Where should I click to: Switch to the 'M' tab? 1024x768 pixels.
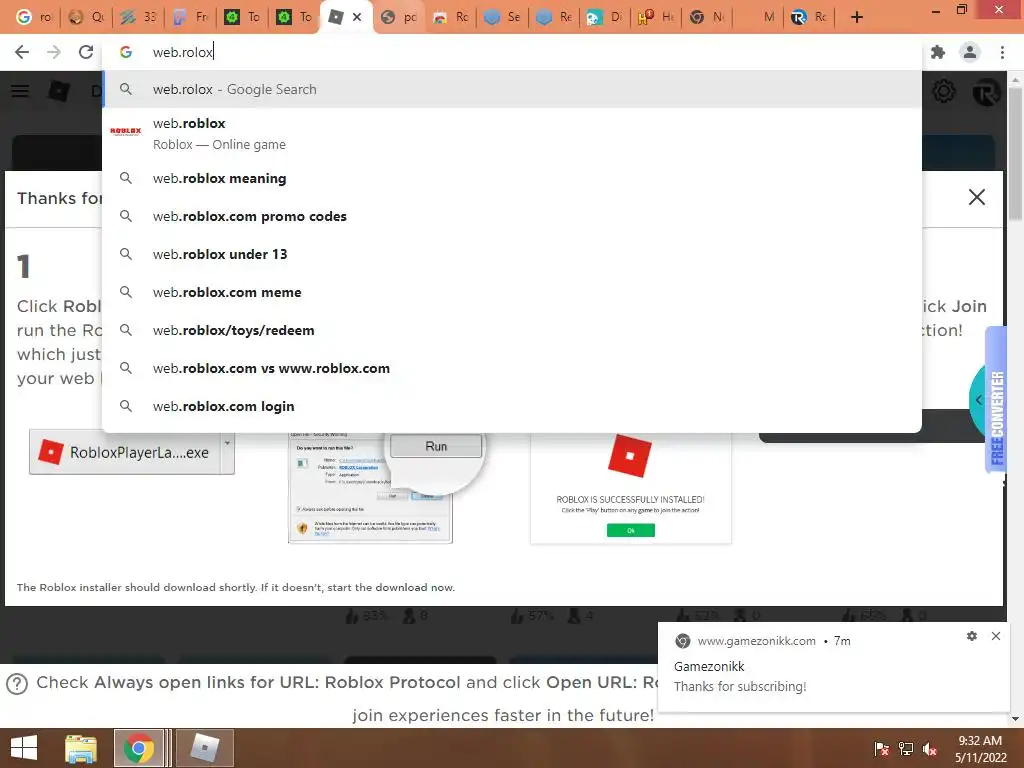tap(760, 17)
